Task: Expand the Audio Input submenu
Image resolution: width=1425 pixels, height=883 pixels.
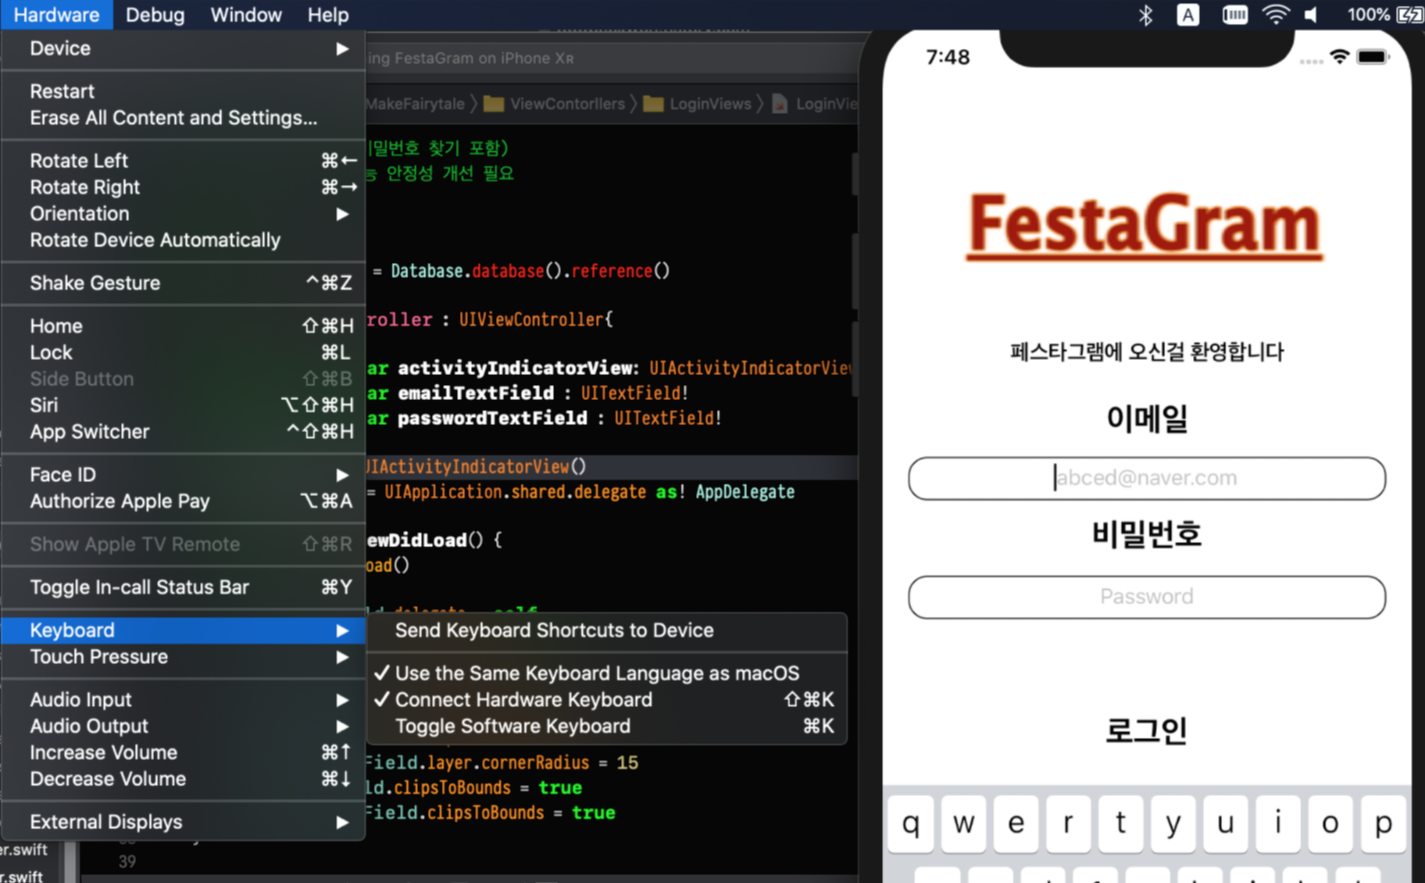Action: 183,700
